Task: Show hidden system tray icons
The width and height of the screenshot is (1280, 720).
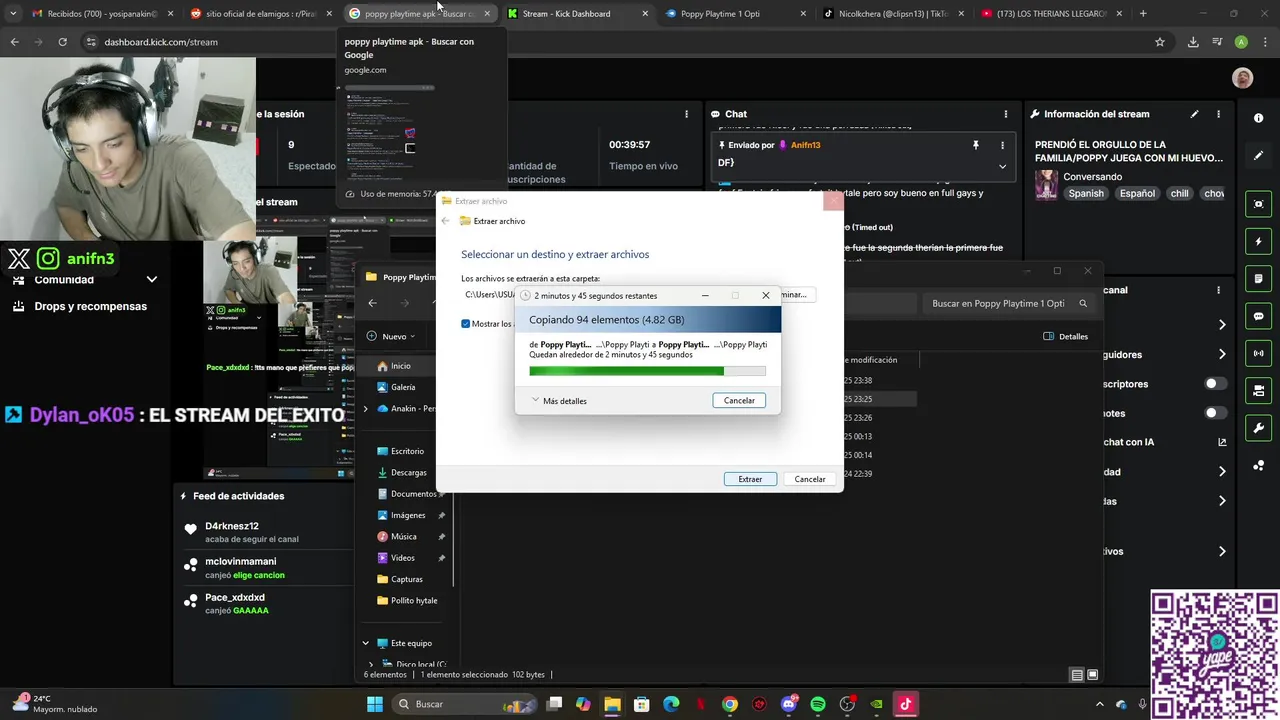Action: pos(1100,704)
